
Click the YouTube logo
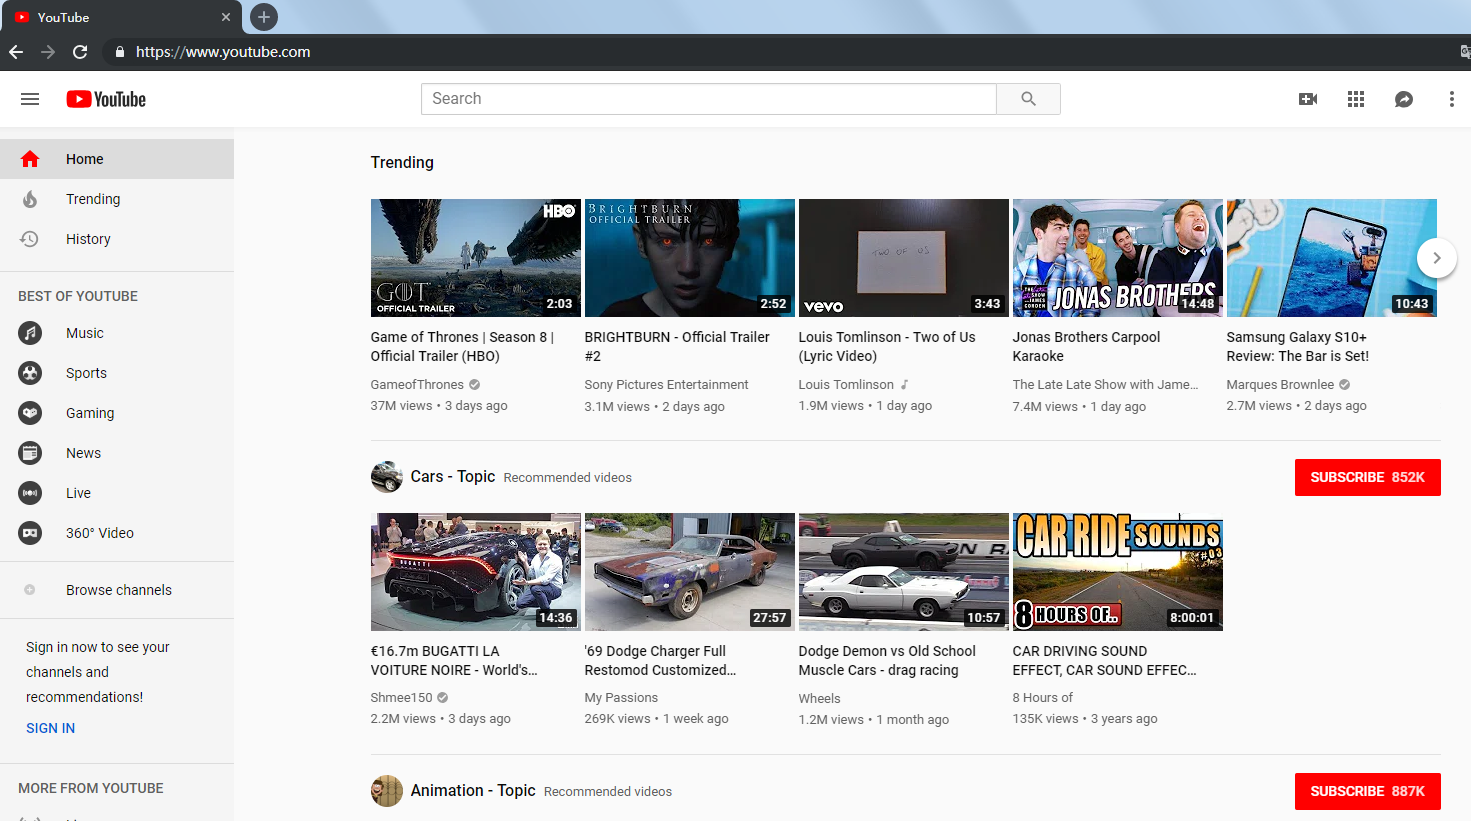pos(106,99)
